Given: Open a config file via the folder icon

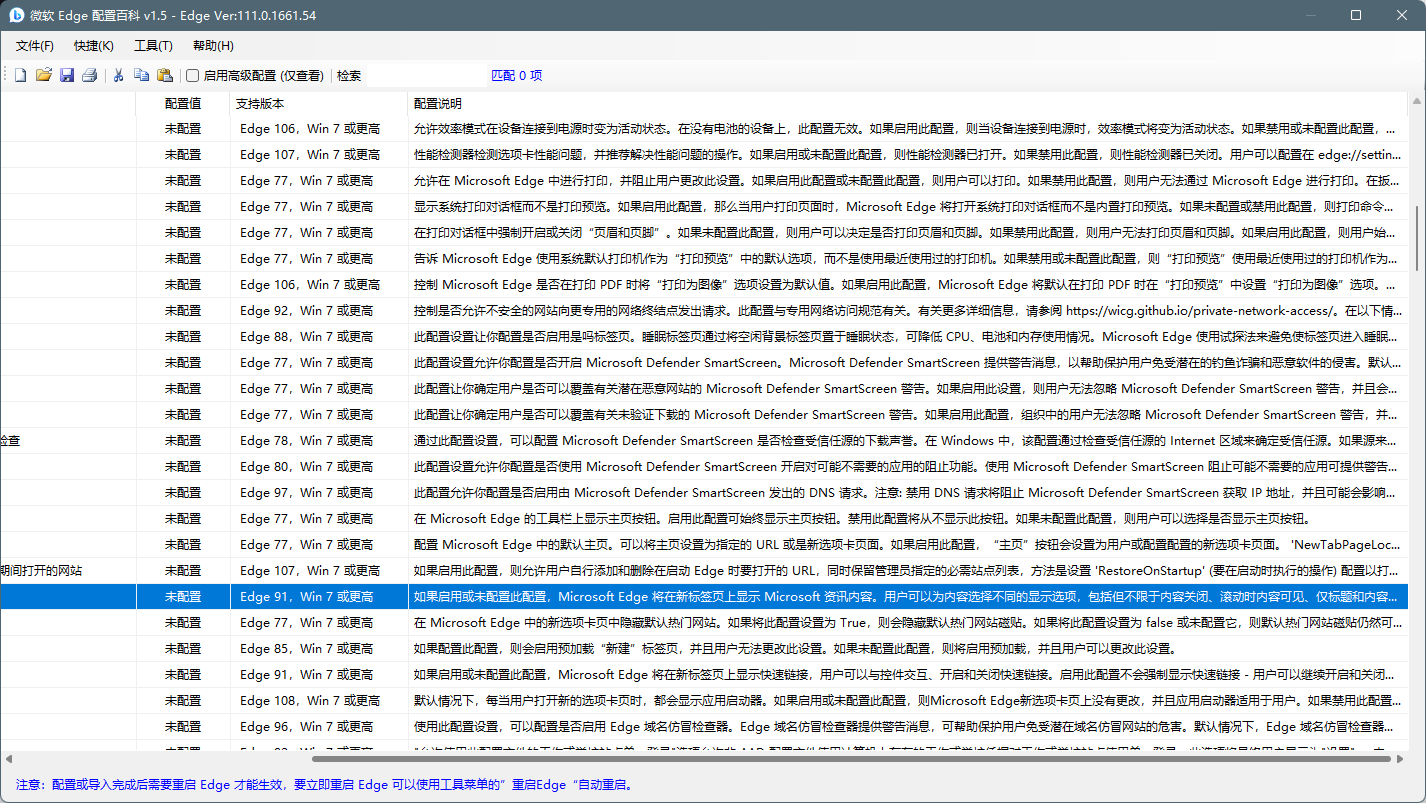Looking at the screenshot, I should tap(44, 75).
